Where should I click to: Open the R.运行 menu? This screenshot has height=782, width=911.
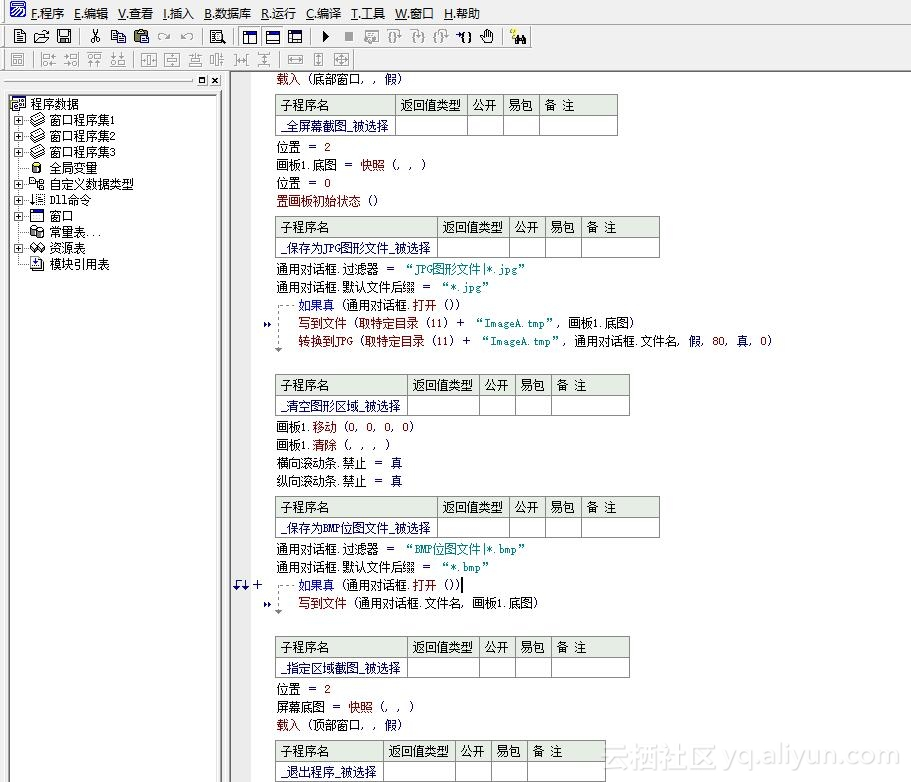278,13
